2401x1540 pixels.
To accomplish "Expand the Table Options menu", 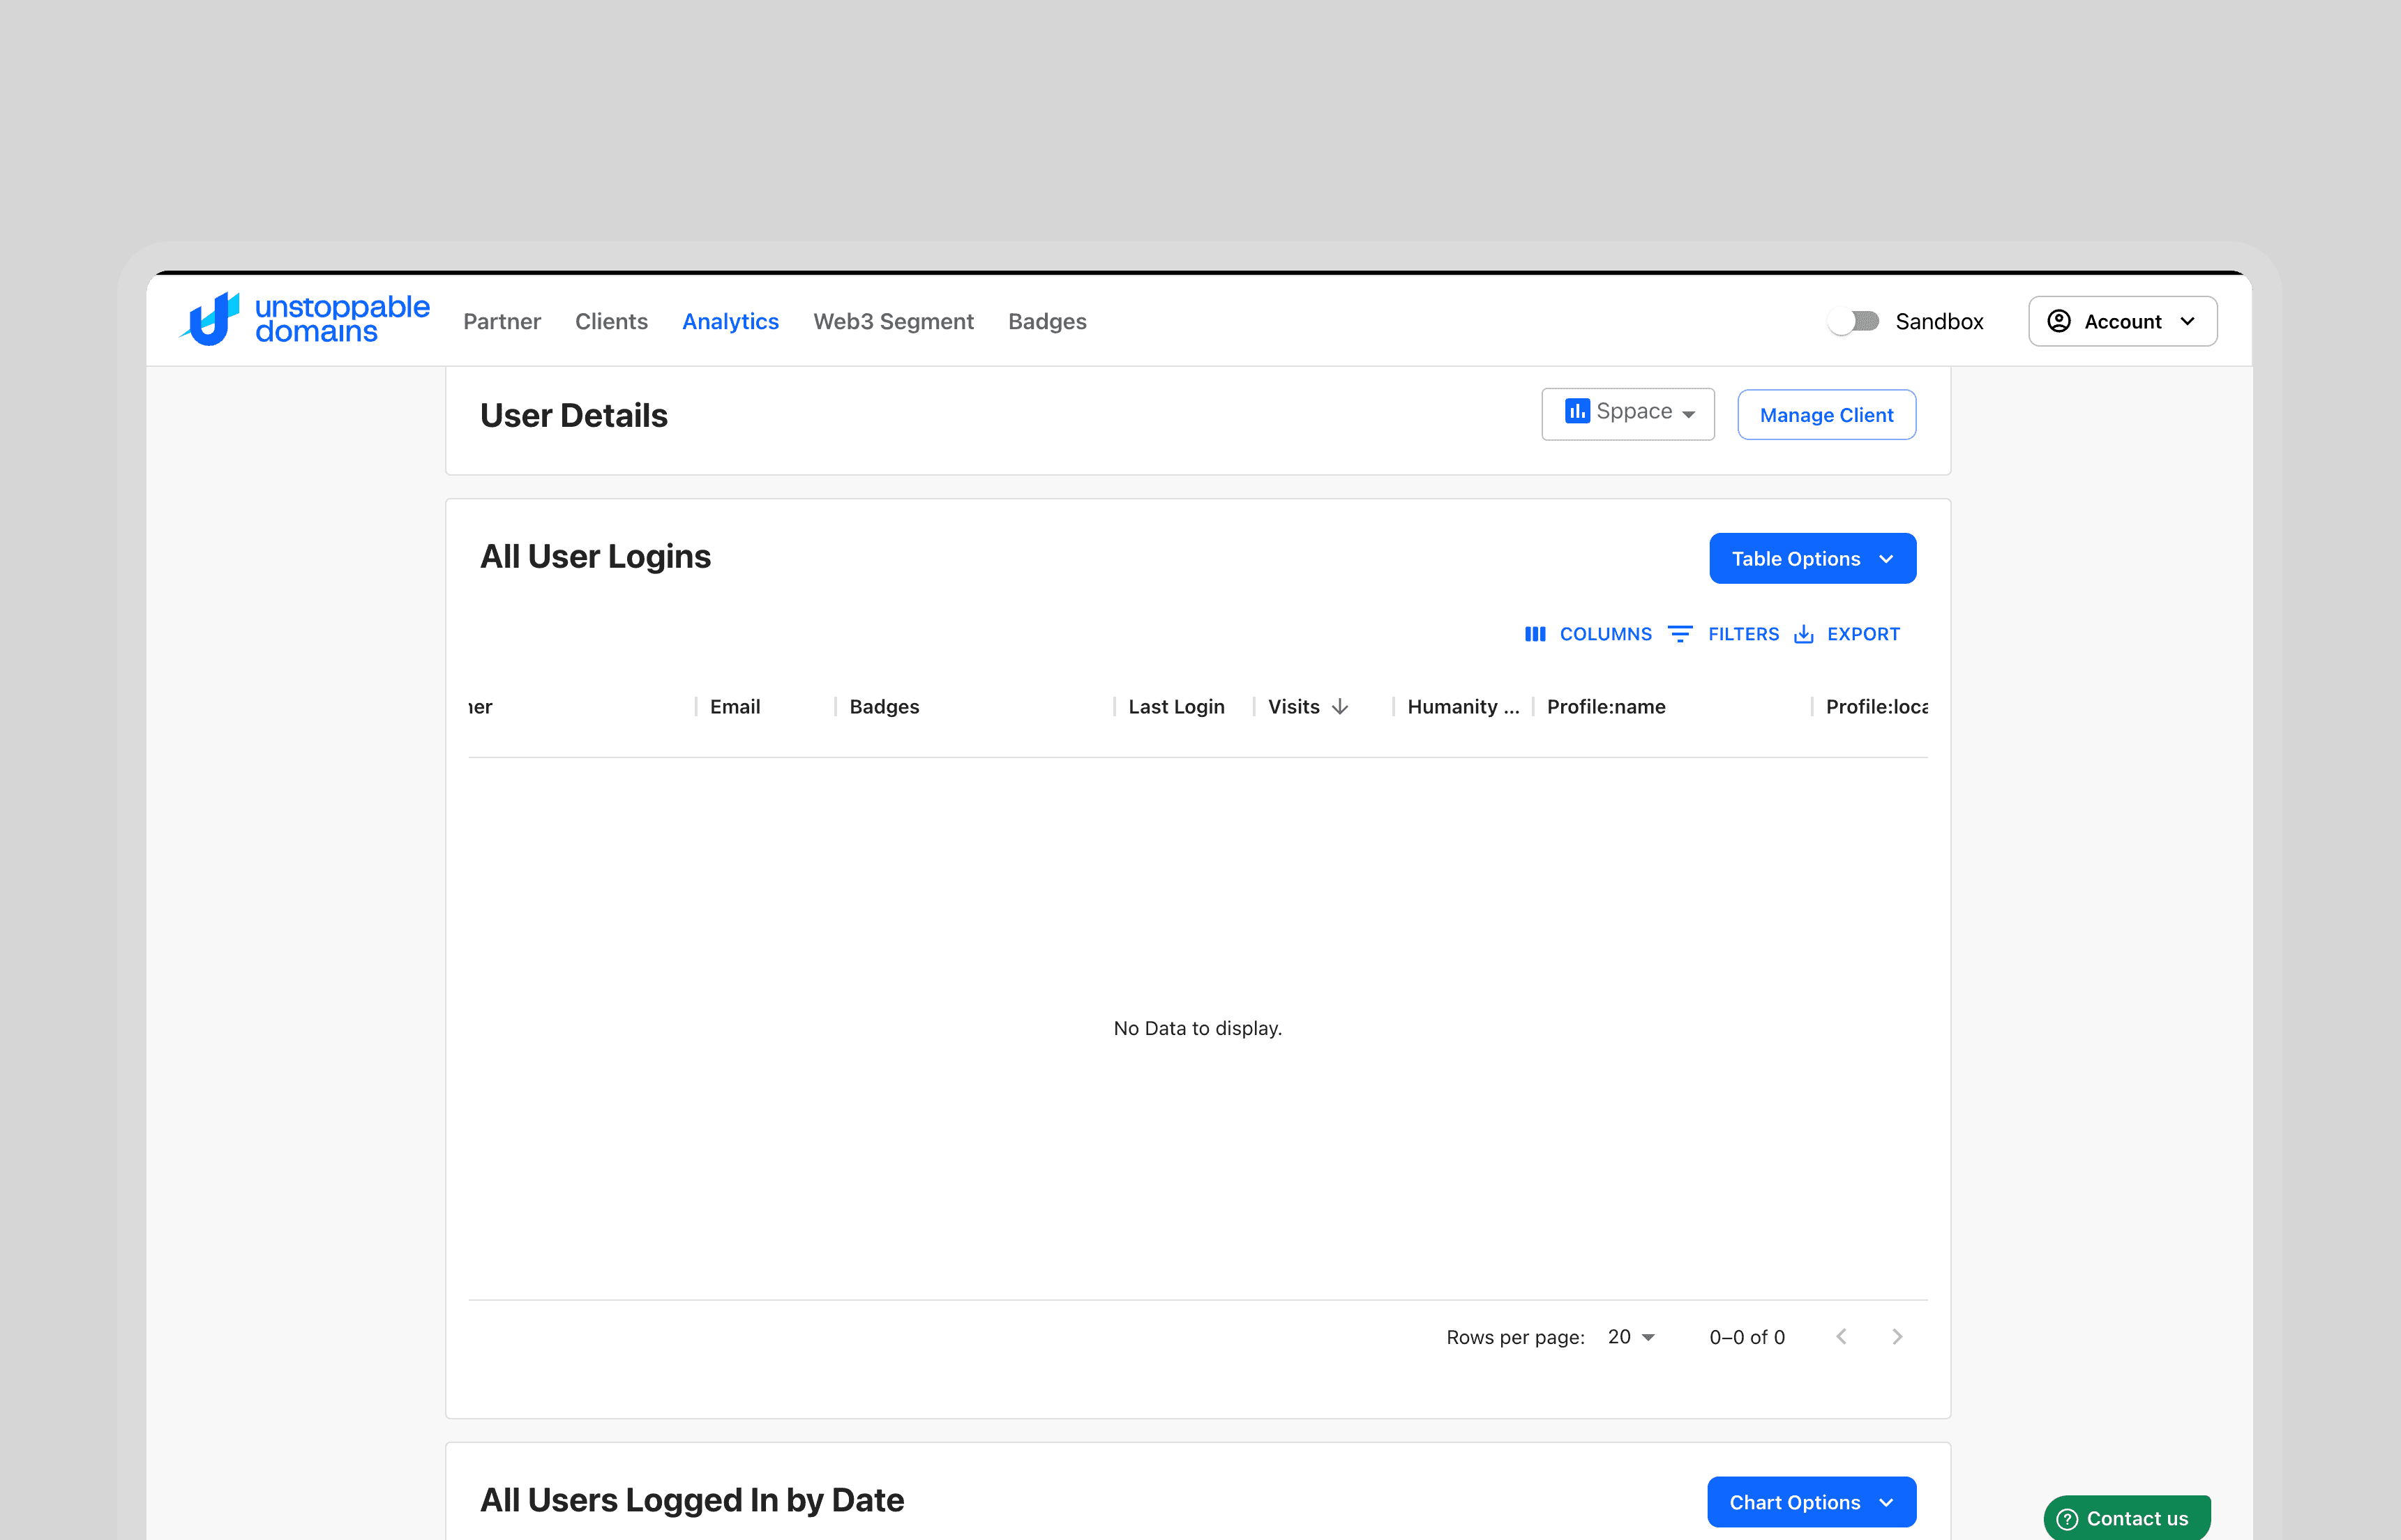I will tap(1812, 559).
